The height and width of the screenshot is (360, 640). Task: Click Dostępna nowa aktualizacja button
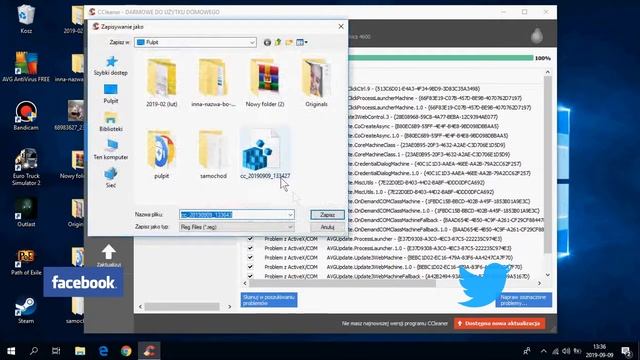(499, 323)
